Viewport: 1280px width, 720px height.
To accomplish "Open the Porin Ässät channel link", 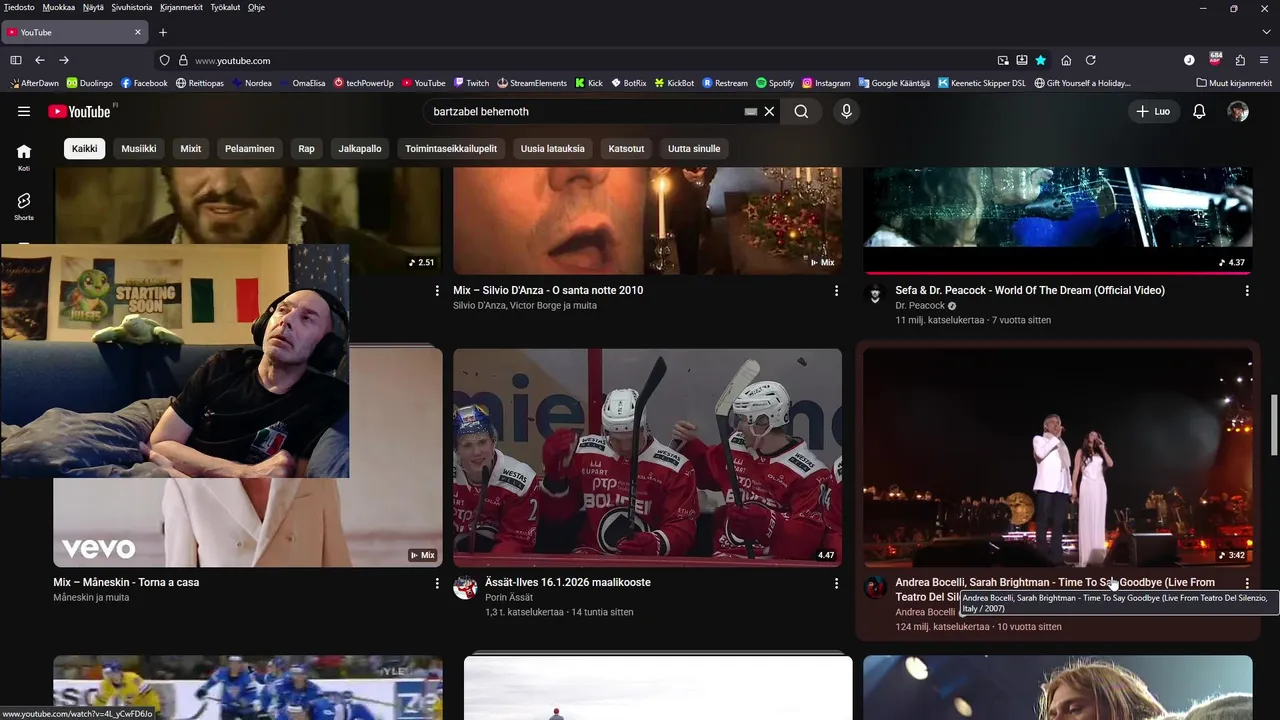I will tap(510, 597).
